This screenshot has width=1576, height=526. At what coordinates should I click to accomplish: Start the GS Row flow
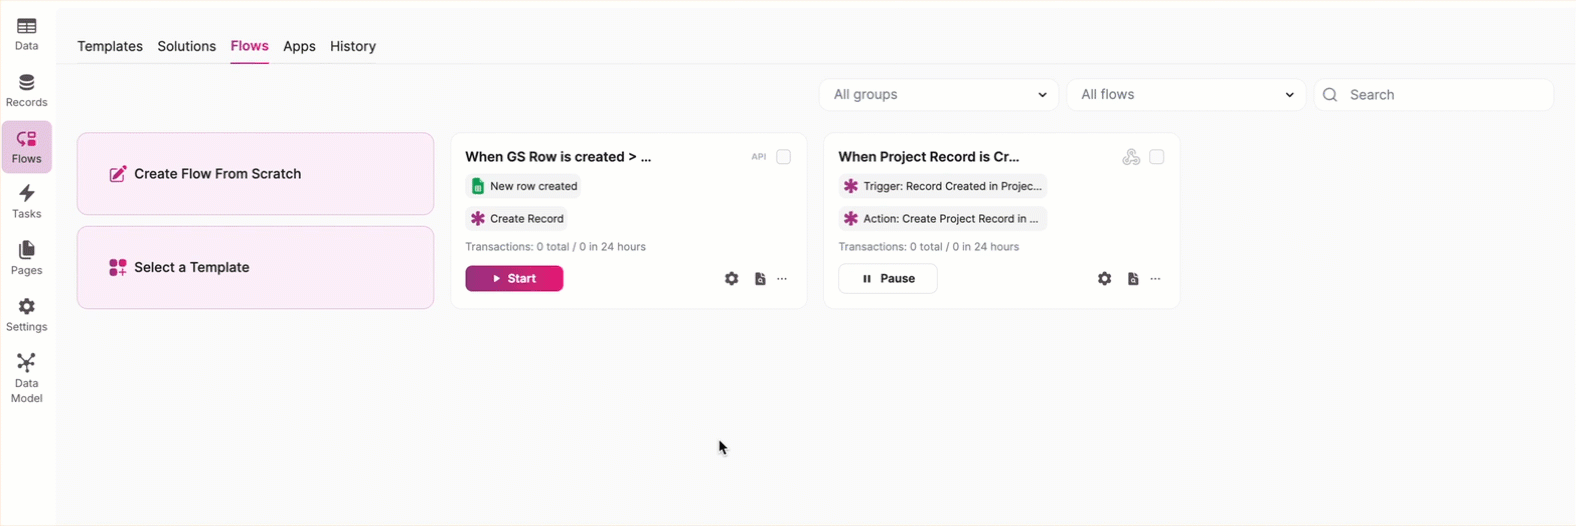pyautogui.click(x=514, y=279)
